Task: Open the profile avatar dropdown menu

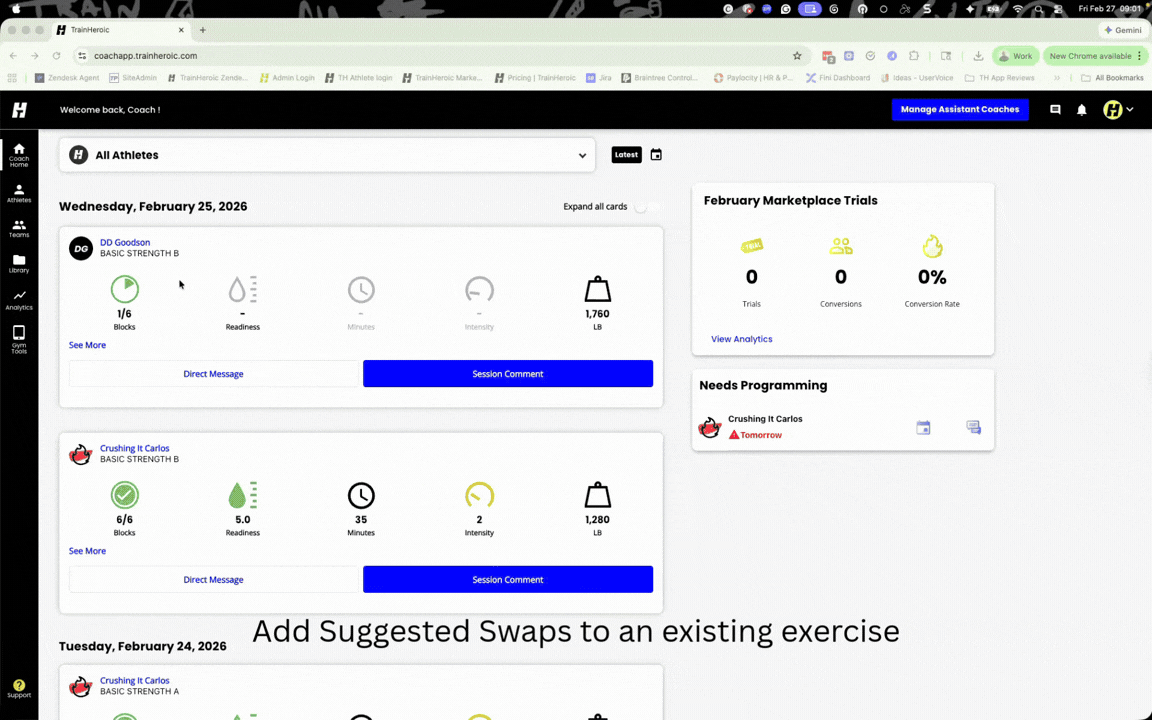Action: coord(1118,109)
